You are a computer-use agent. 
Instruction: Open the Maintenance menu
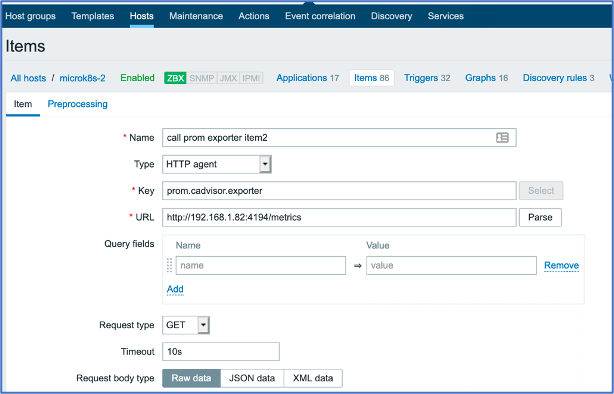tap(196, 16)
